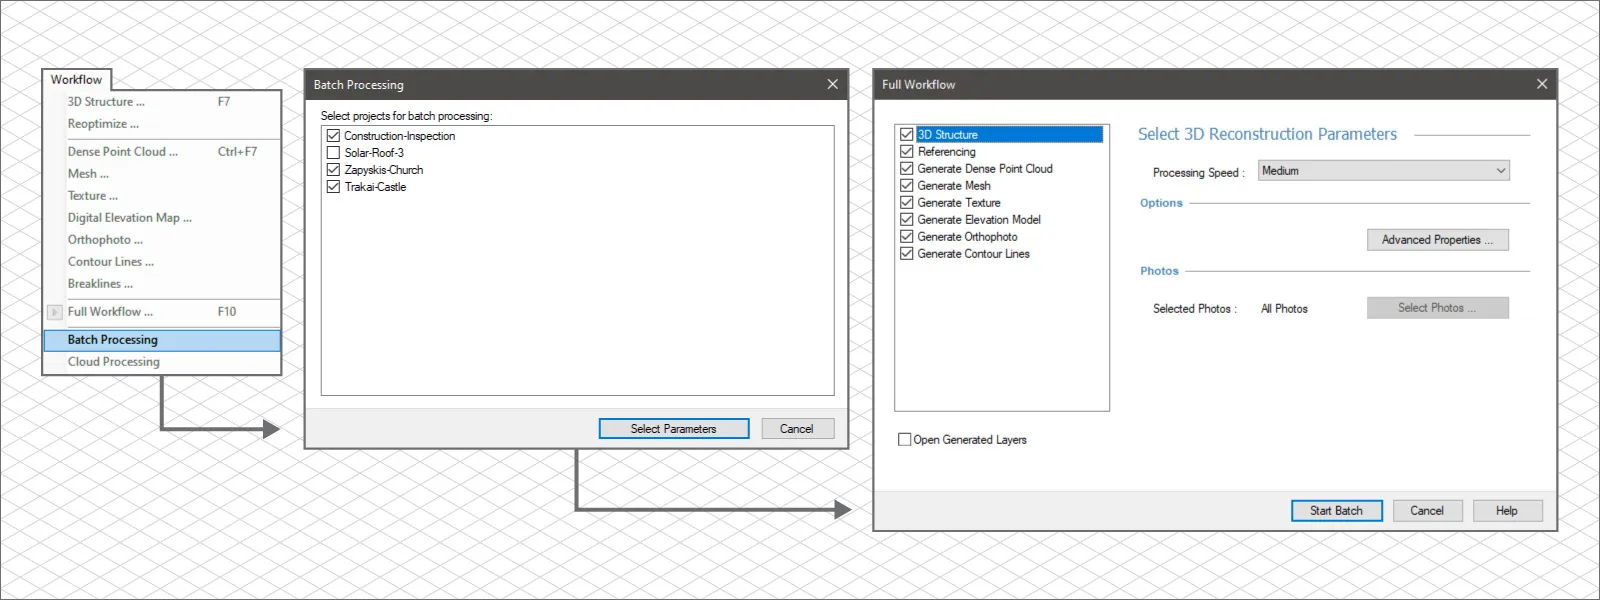Choose Cloud Processing menu item

tap(162, 362)
